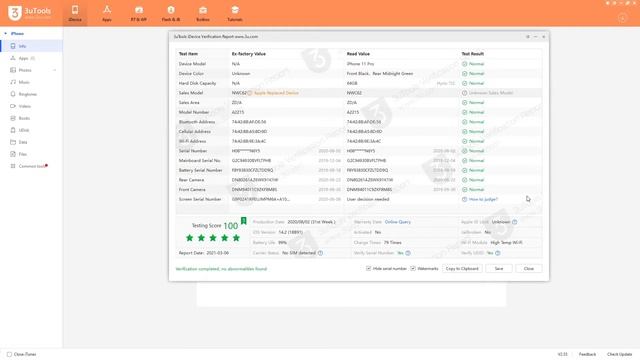Screen dimensions: 640x360
Task: Select iPhone 11 Pro read value
Action: point(360,64)
